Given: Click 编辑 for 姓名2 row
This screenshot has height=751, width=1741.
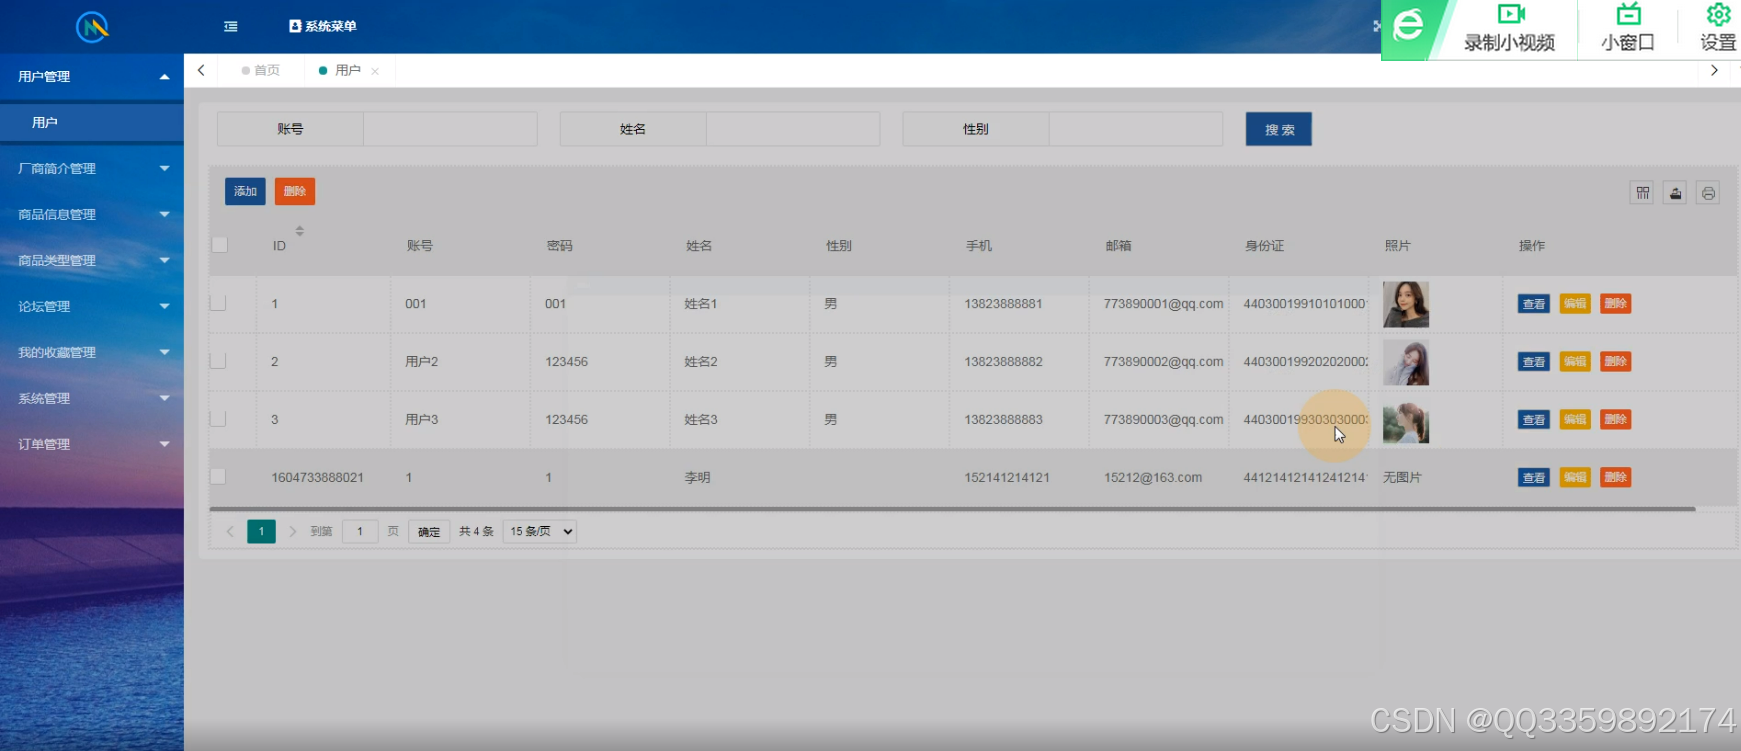Looking at the screenshot, I should (x=1575, y=362).
